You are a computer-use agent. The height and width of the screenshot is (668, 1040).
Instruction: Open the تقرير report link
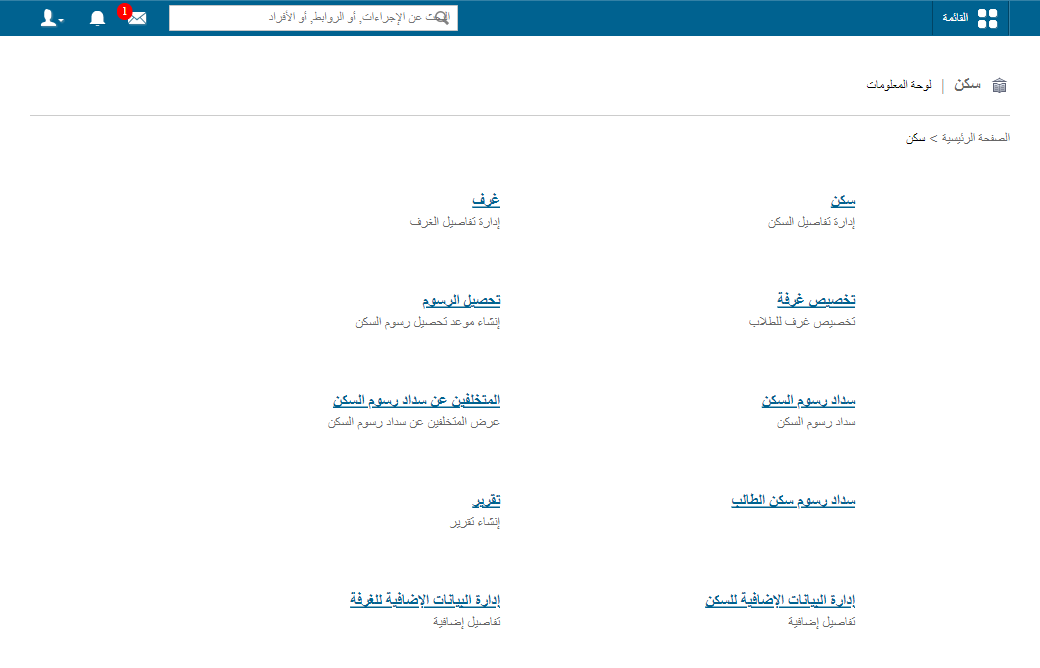(486, 500)
